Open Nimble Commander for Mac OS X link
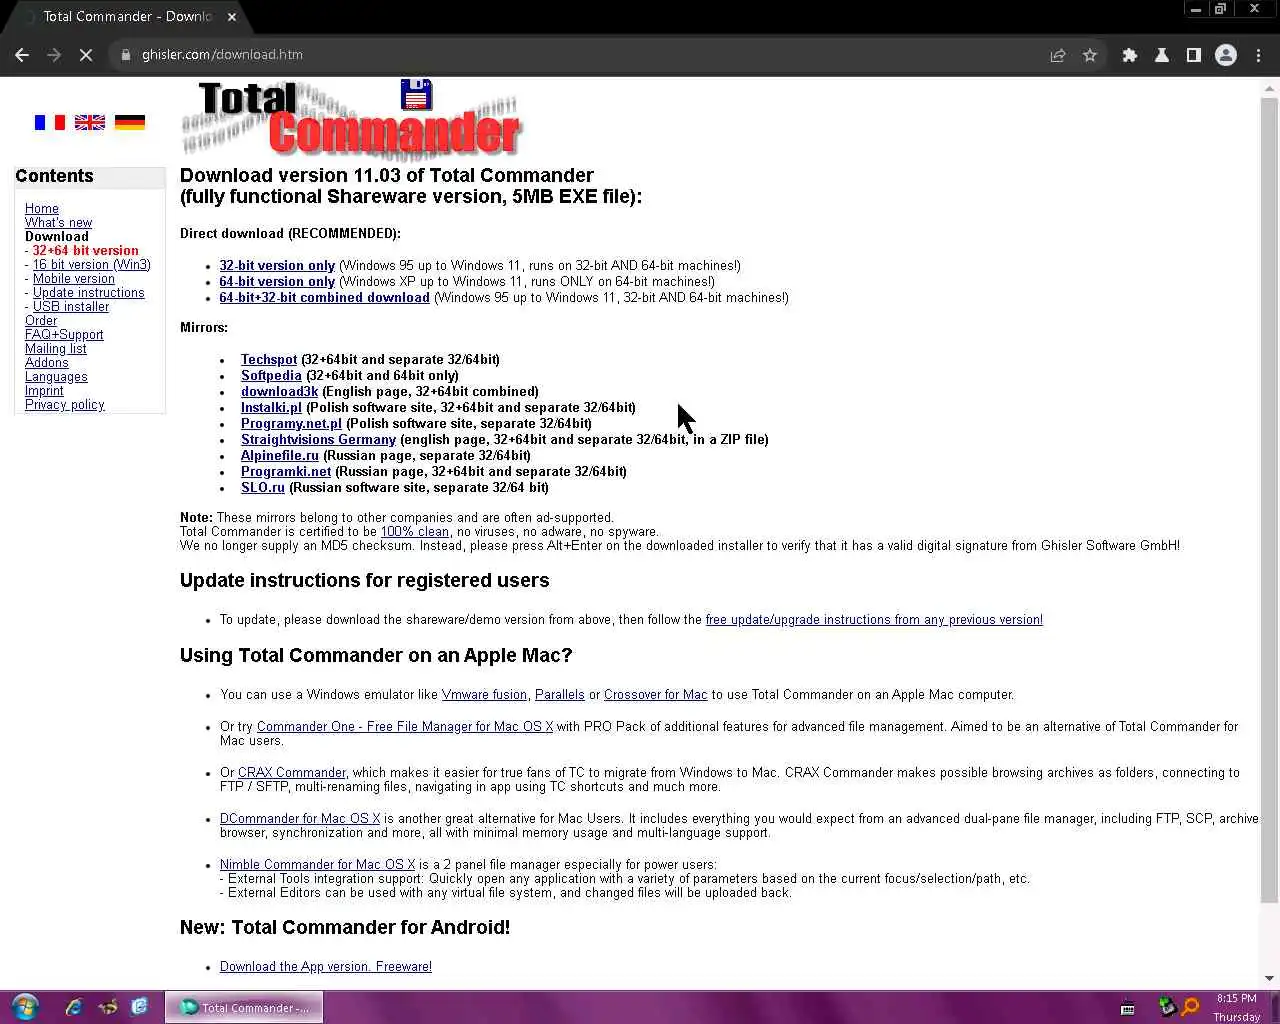This screenshot has height=1024, width=1280. click(x=318, y=864)
